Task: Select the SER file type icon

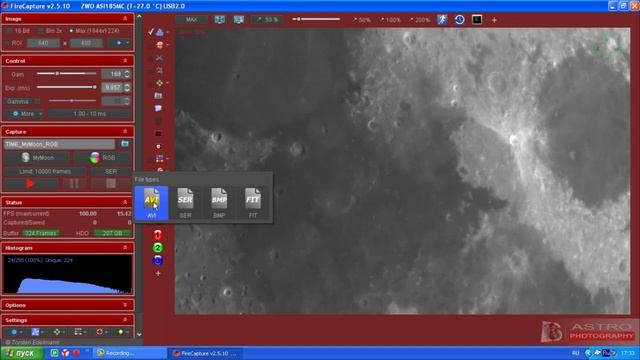Action: 185,203
